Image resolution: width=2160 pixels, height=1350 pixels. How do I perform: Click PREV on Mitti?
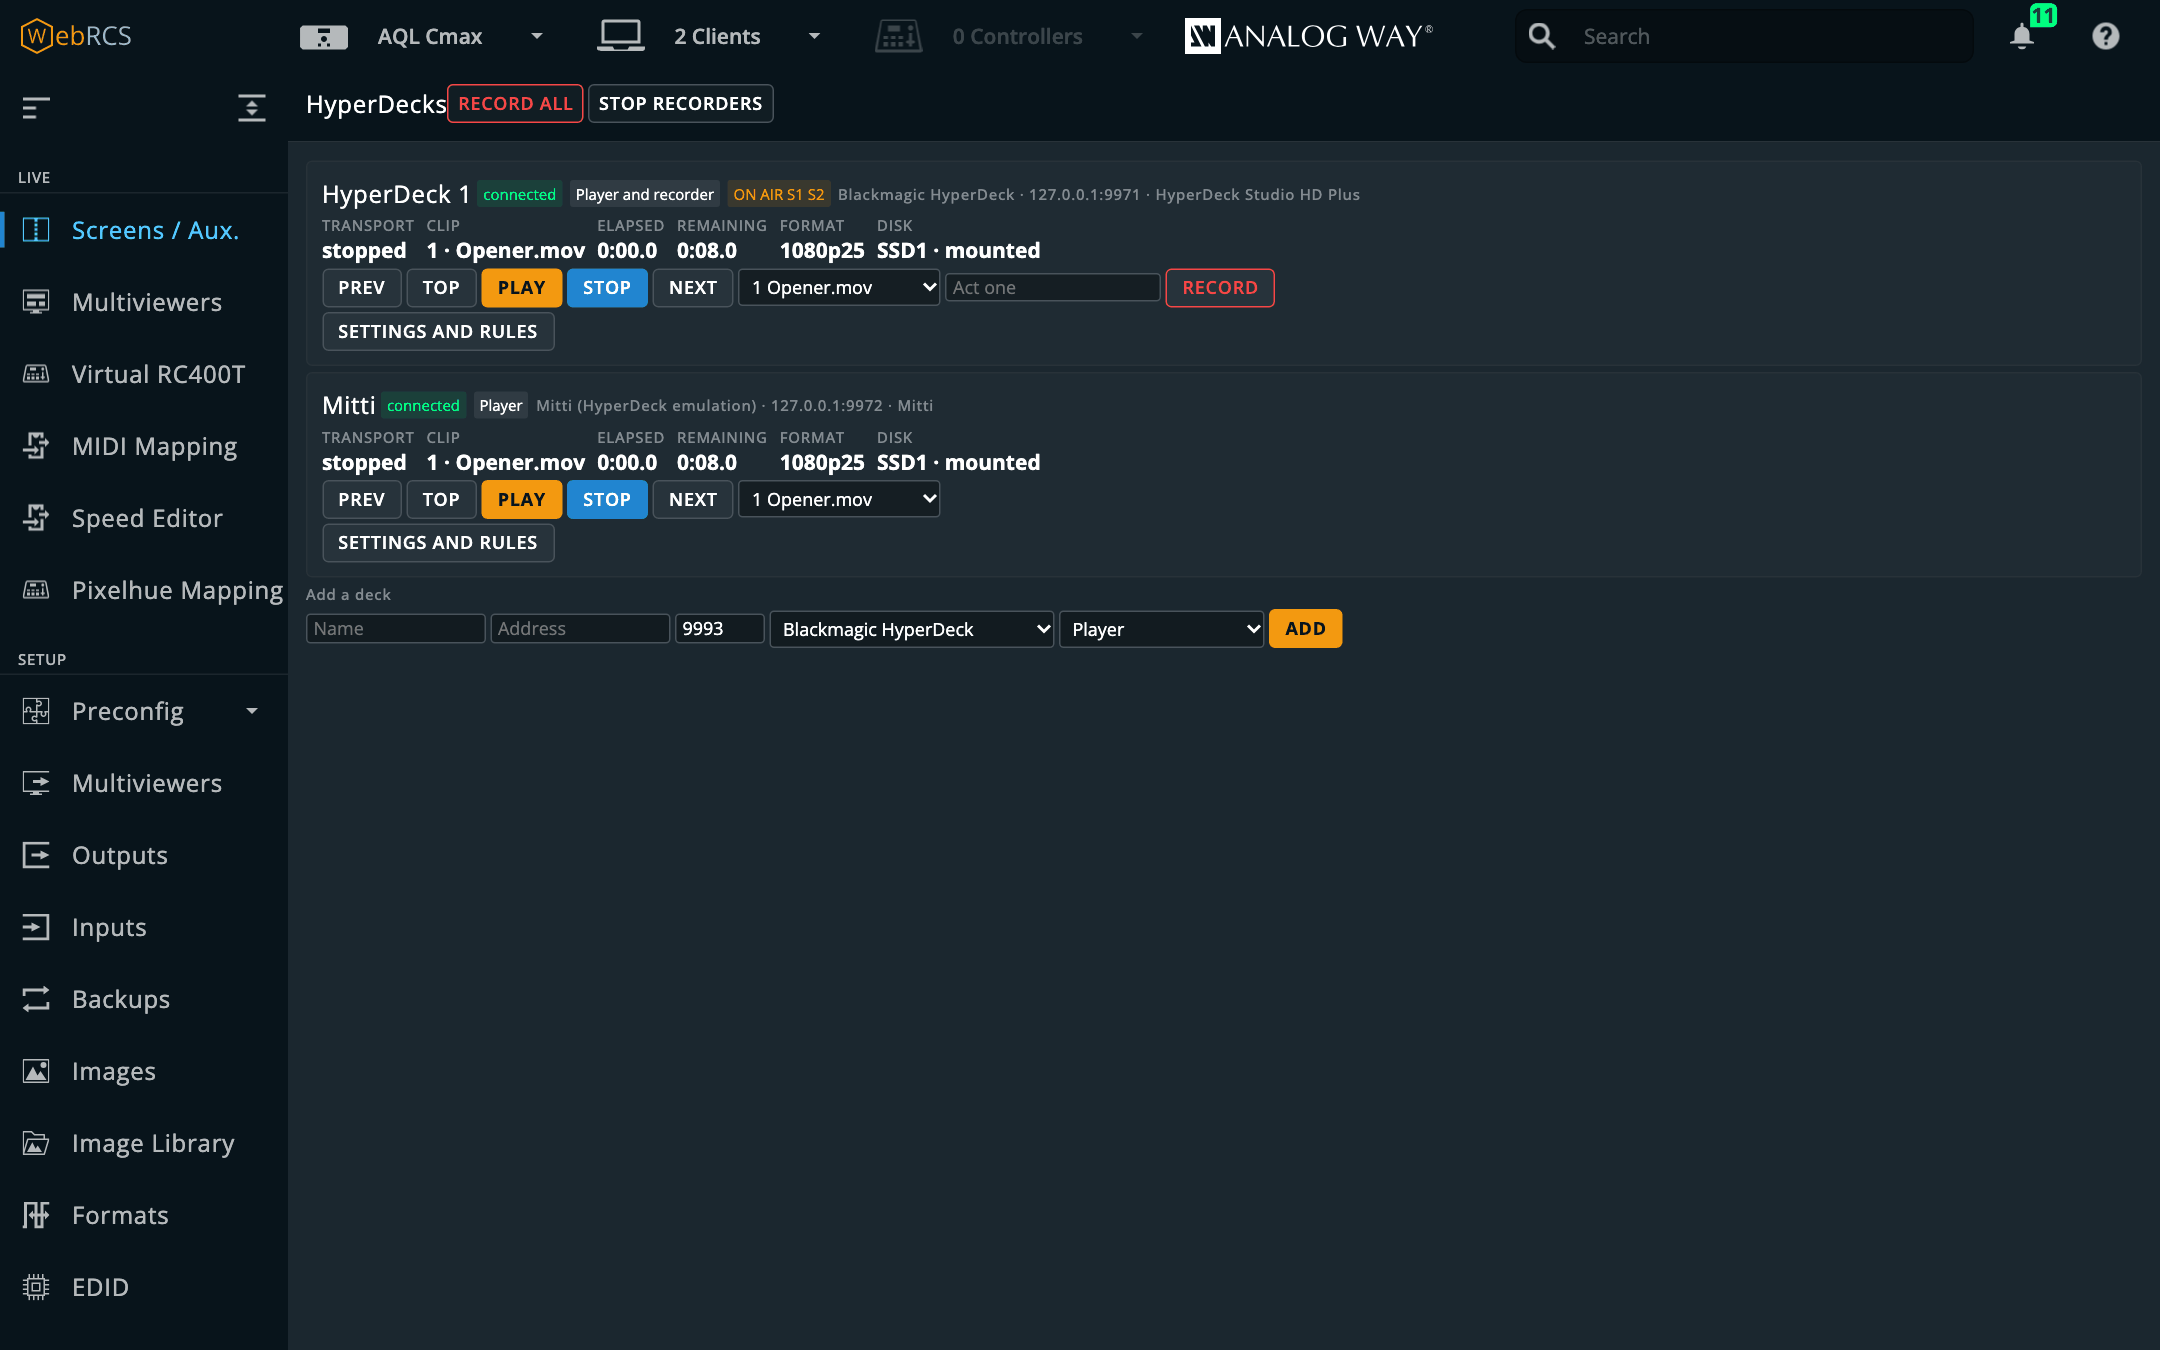[362, 499]
